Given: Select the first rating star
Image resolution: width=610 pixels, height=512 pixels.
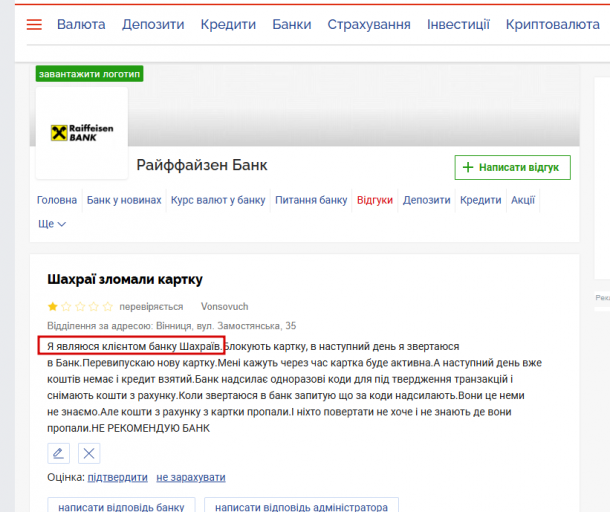Looking at the screenshot, I should (x=53, y=307).
